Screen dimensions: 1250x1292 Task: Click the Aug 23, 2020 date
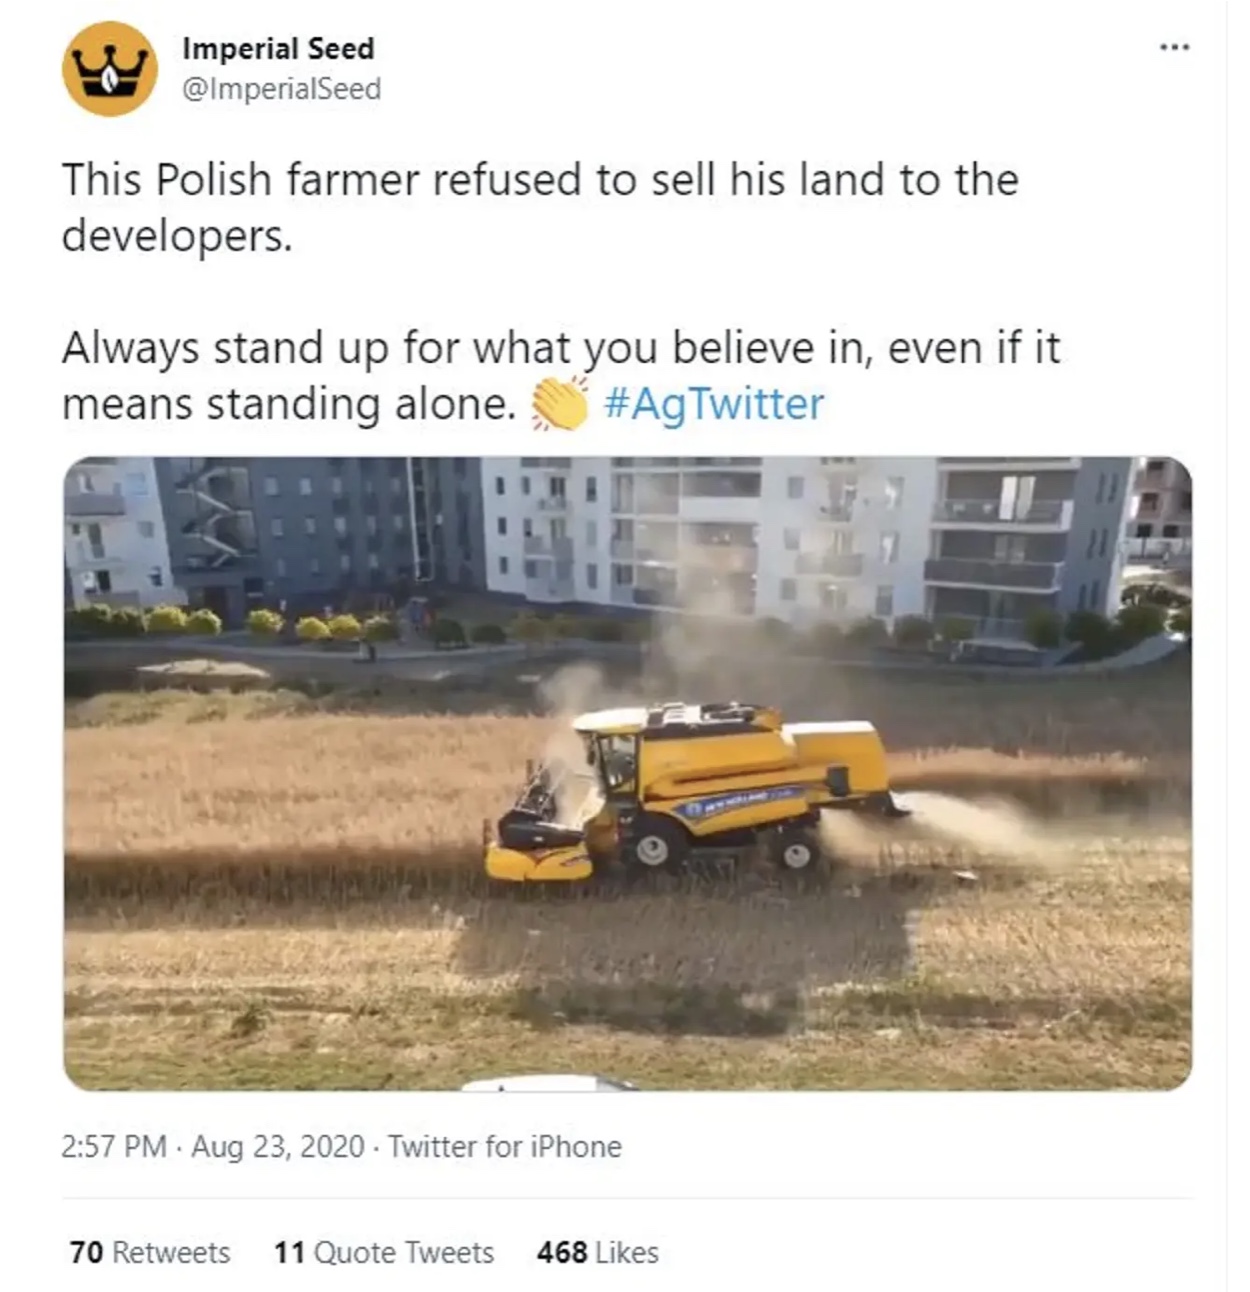pos(278,1146)
